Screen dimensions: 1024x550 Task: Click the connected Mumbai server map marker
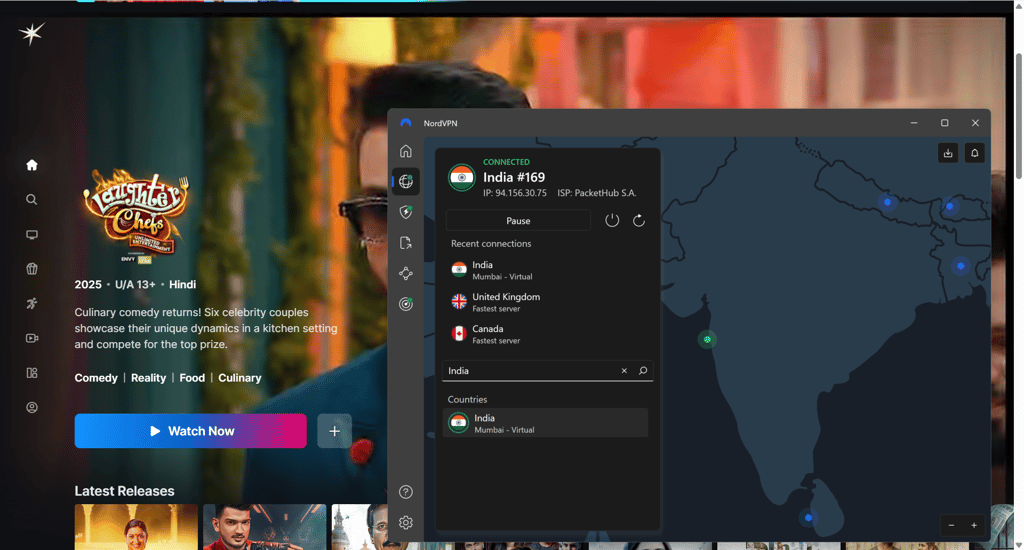point(707,339)
